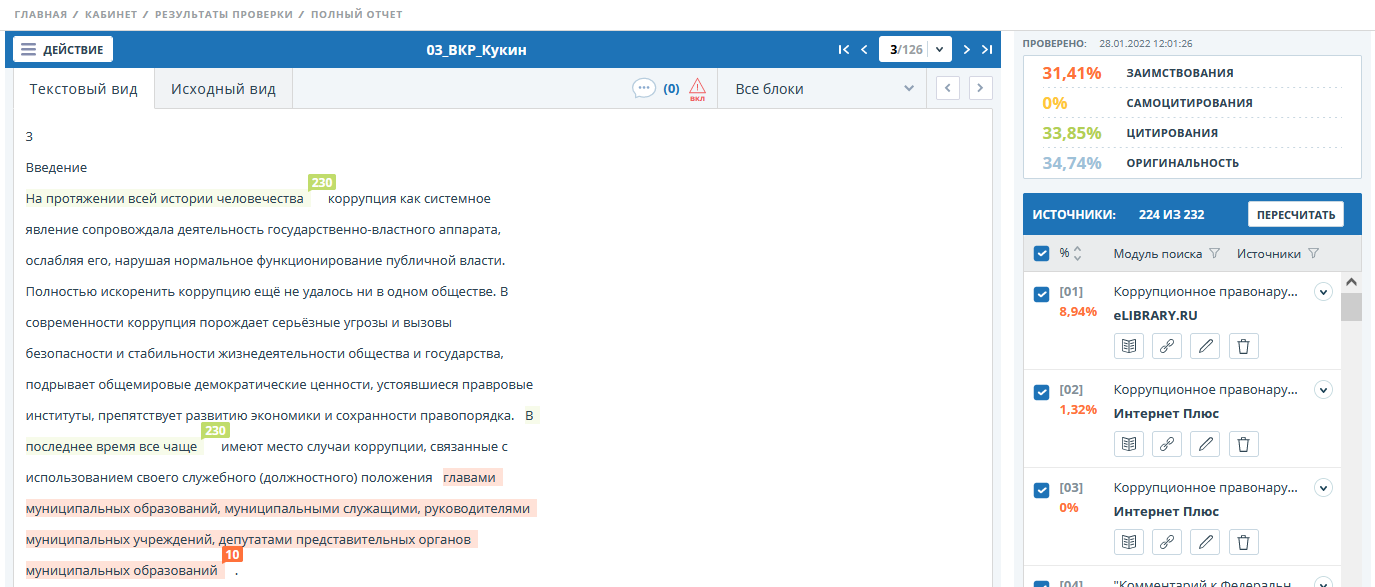Click the orange source marker 10
1375x587 pixels.
click(x=232, y=555)
